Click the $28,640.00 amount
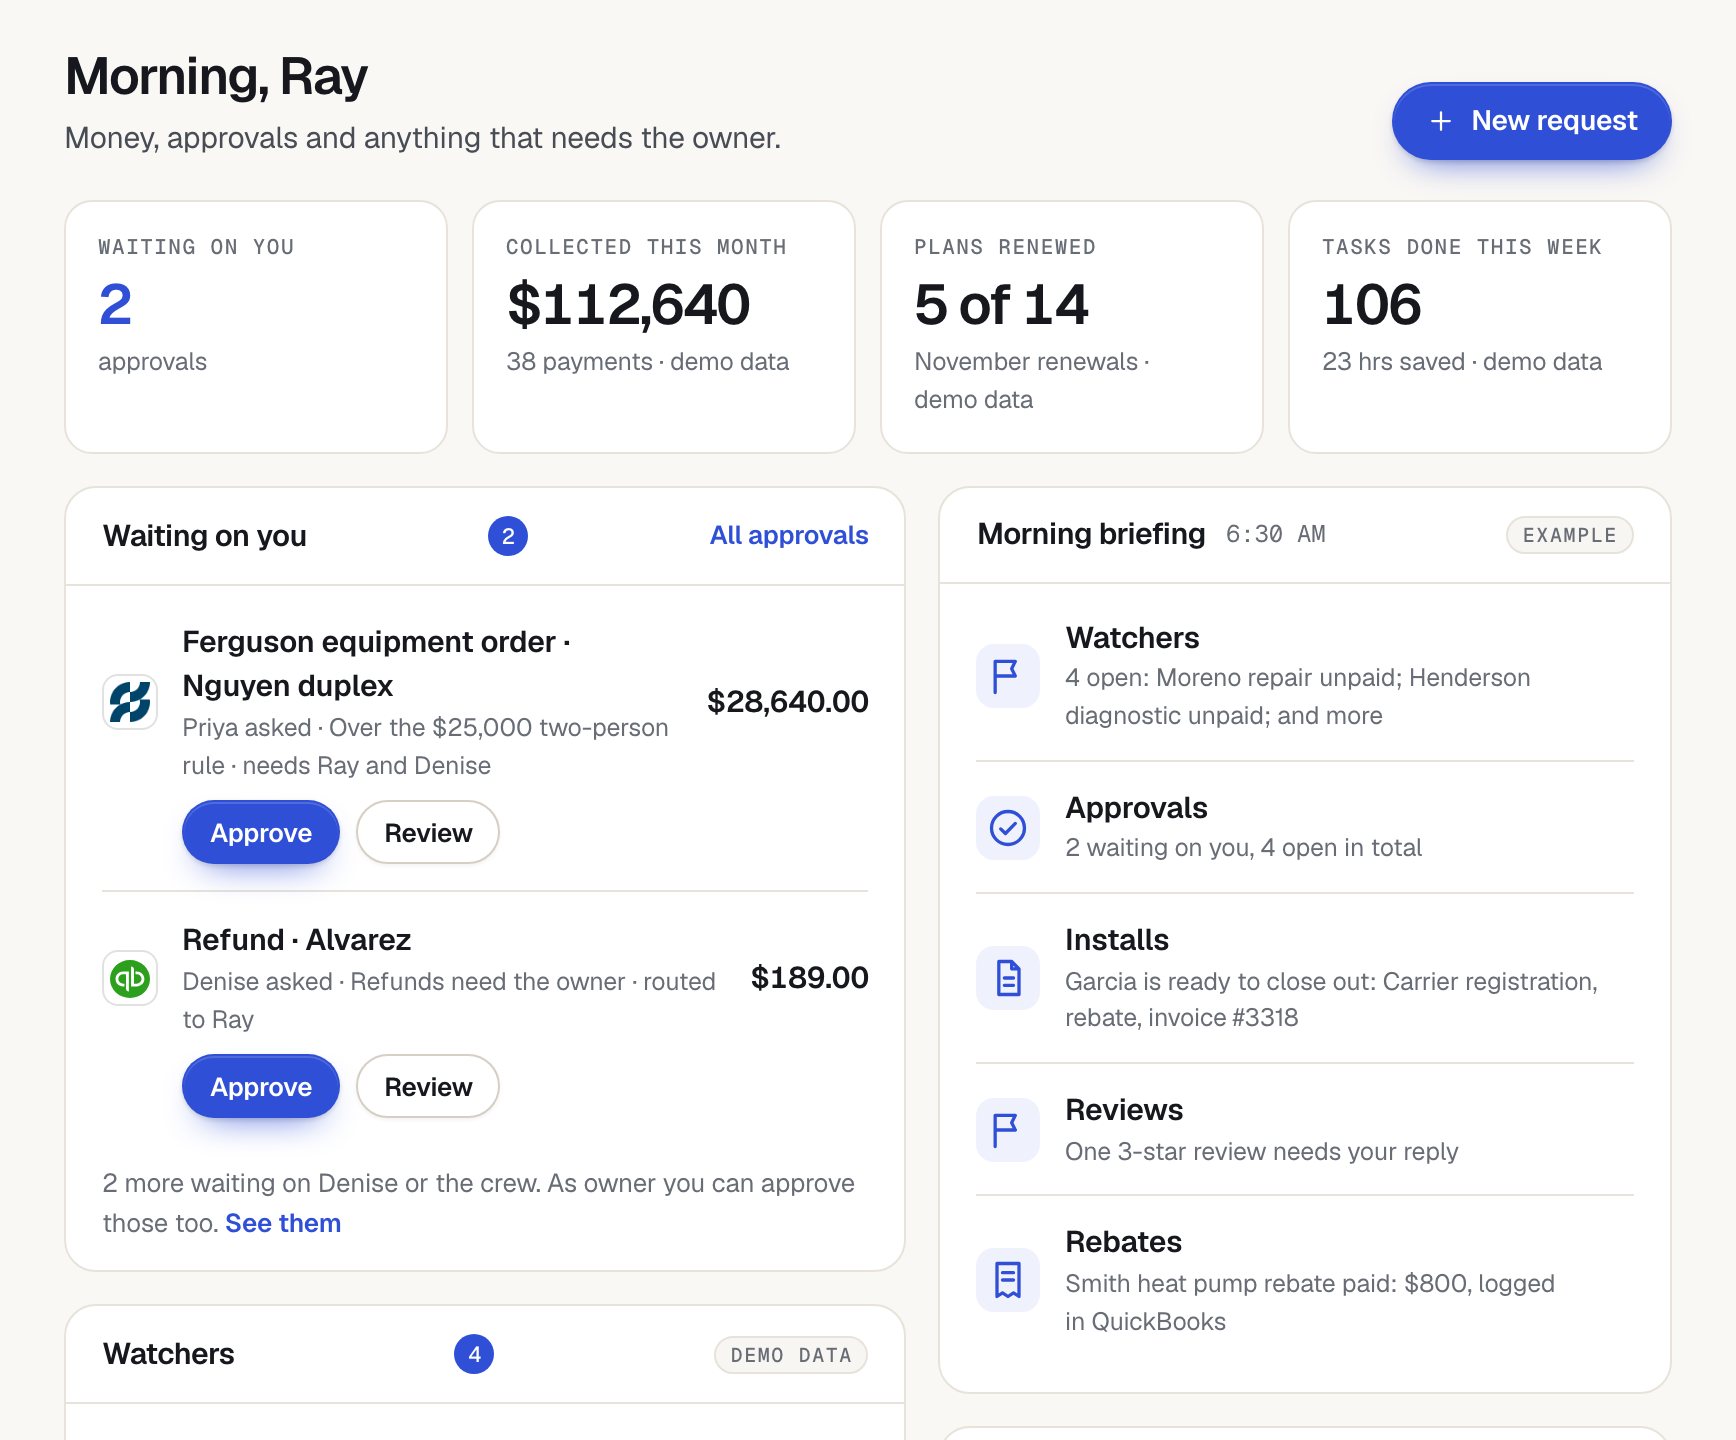Image resolution: width=1736 pixels, height=1440 pixels. [x=788, y=701]
